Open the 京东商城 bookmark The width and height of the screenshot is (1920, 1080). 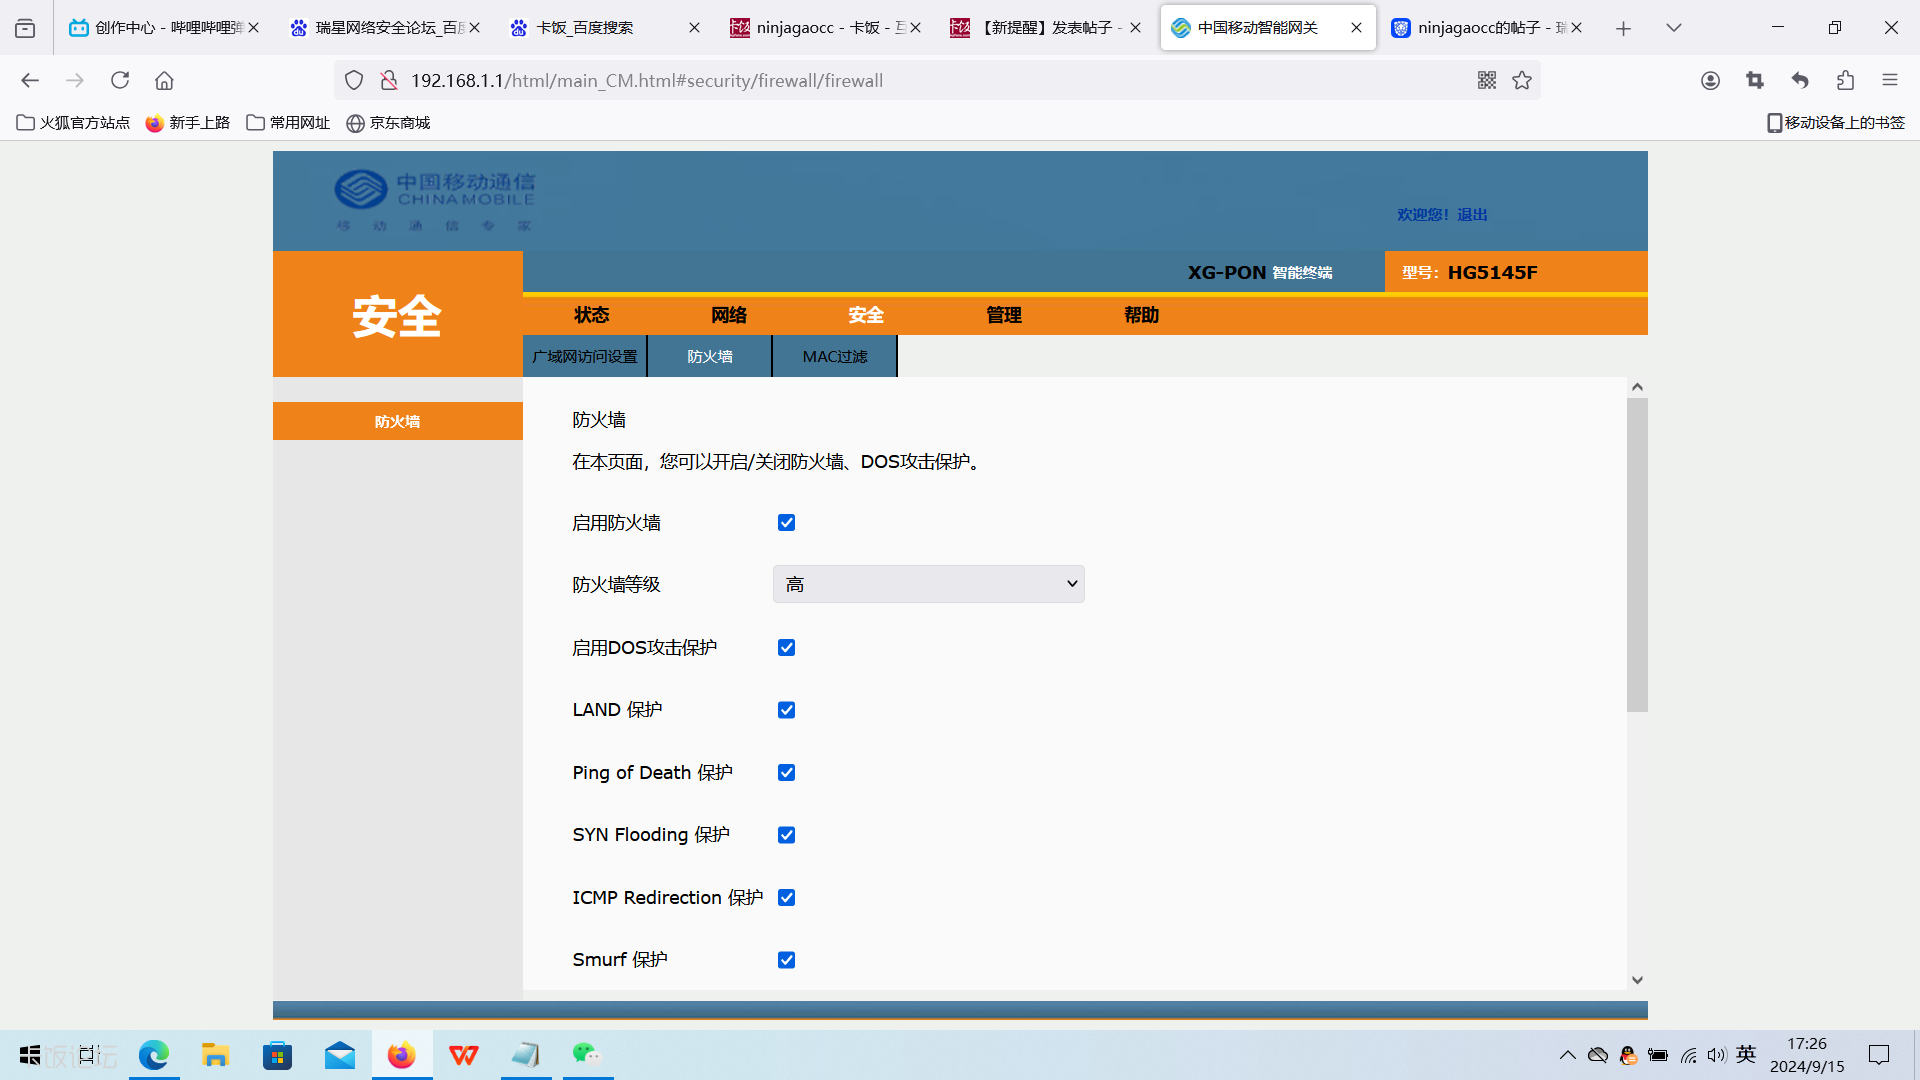(388, 123)
